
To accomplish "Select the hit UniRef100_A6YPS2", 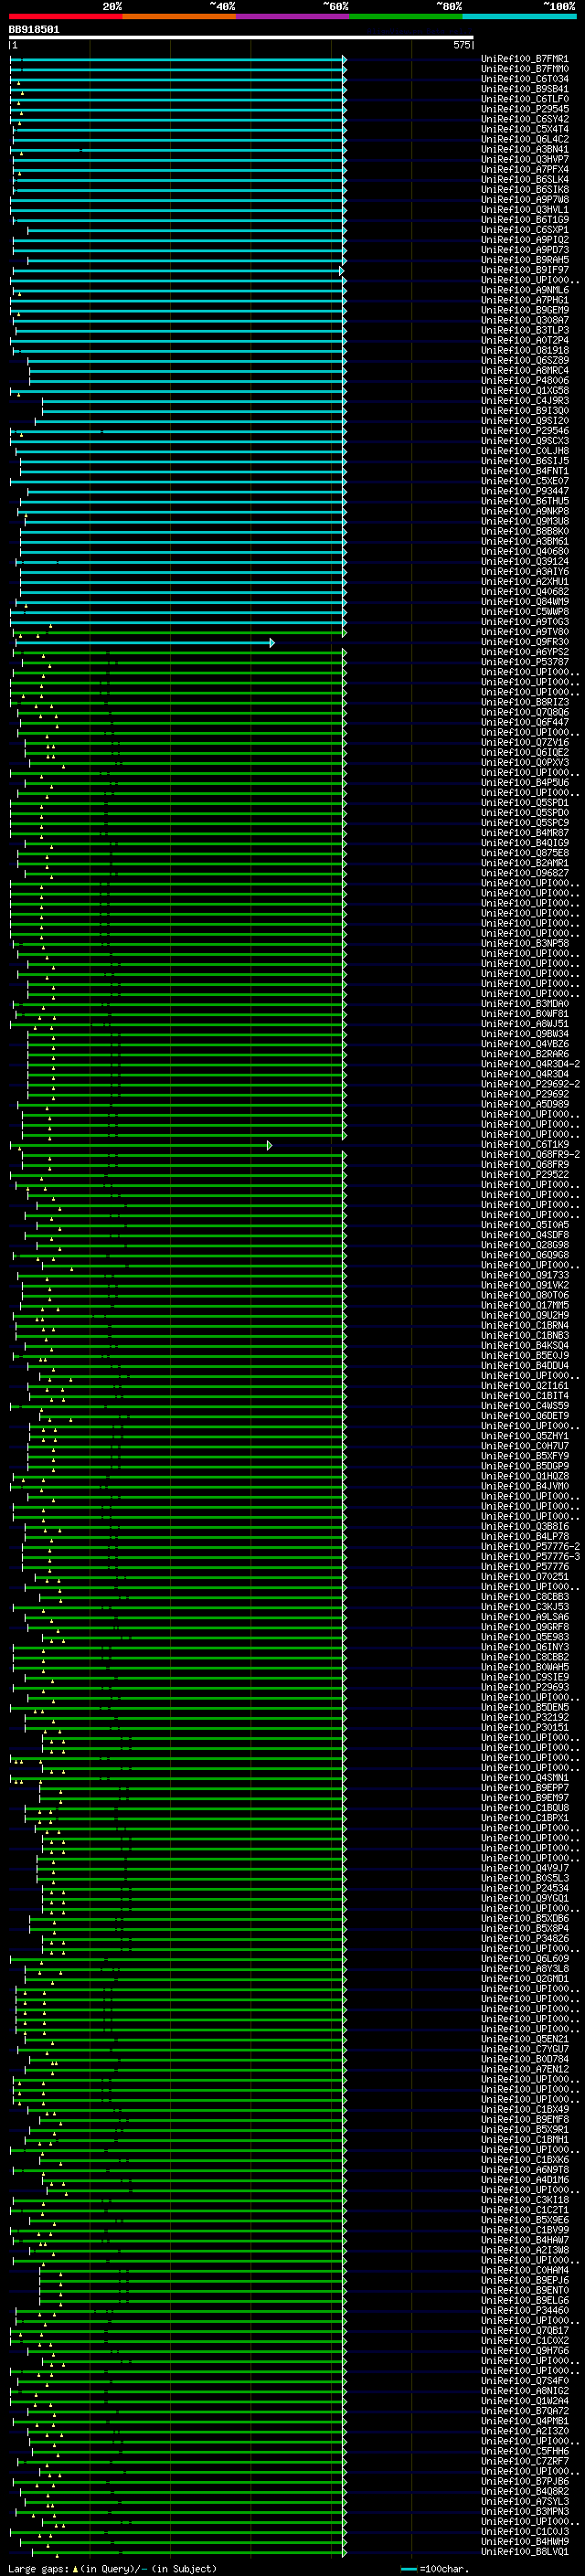I will point(524,652).
